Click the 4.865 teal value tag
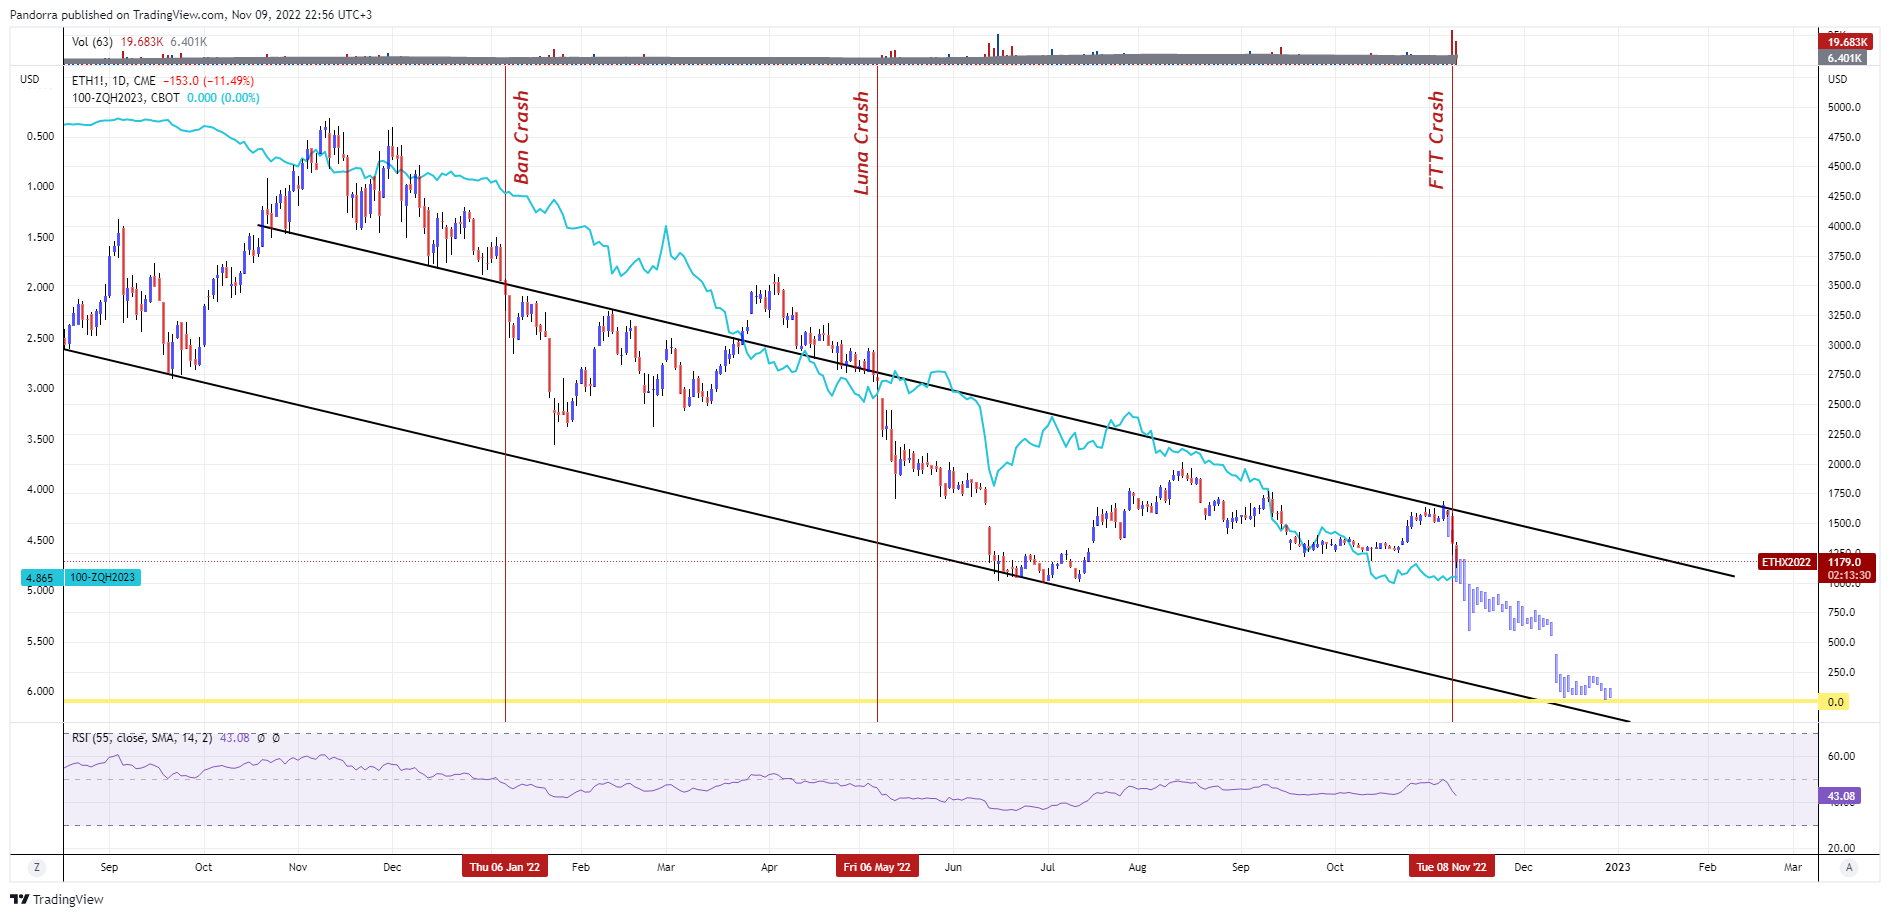 [x=40, y=578]
